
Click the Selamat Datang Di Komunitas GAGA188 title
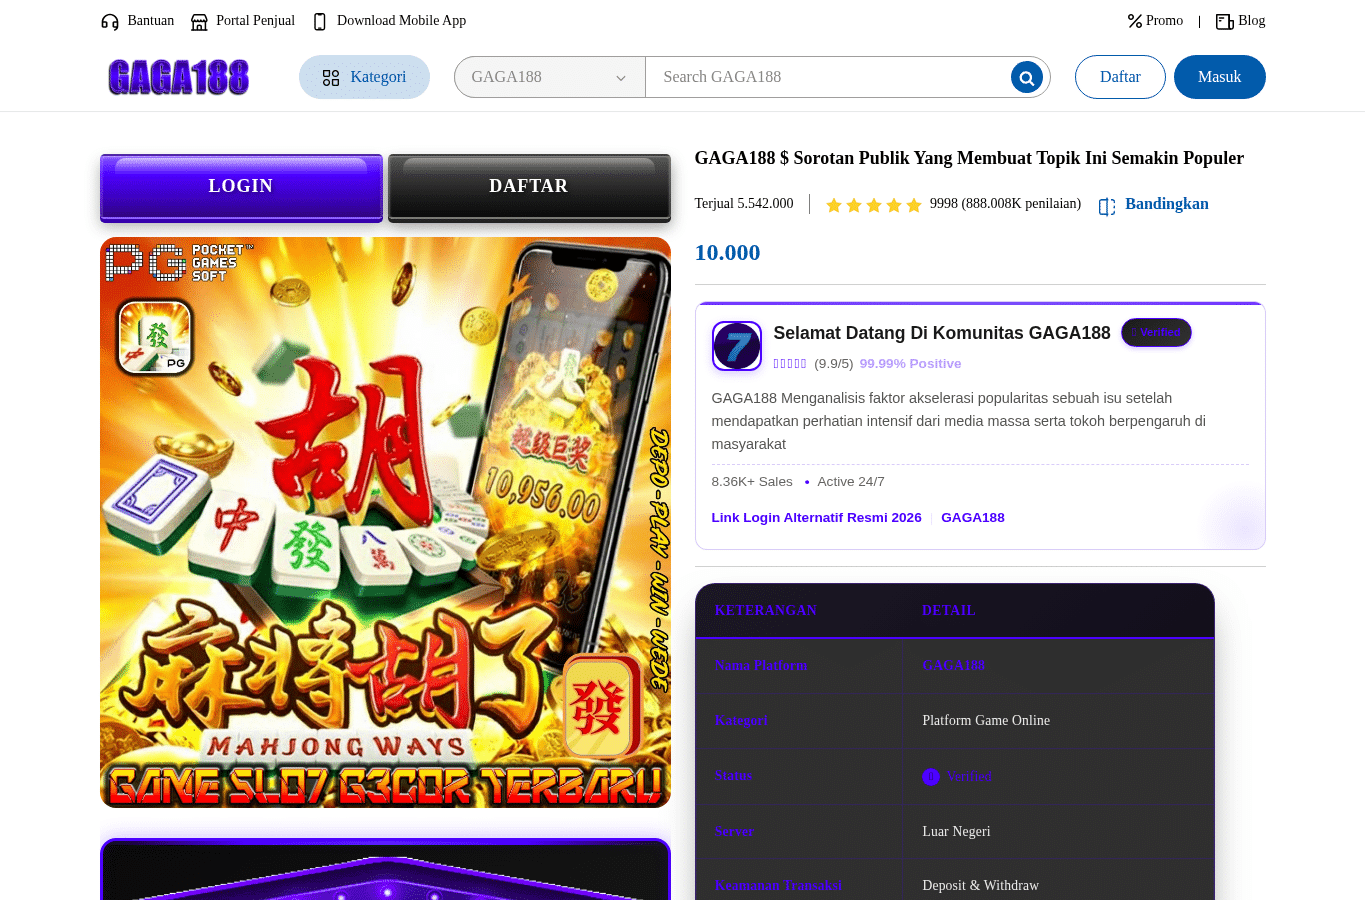click(941, 333)
